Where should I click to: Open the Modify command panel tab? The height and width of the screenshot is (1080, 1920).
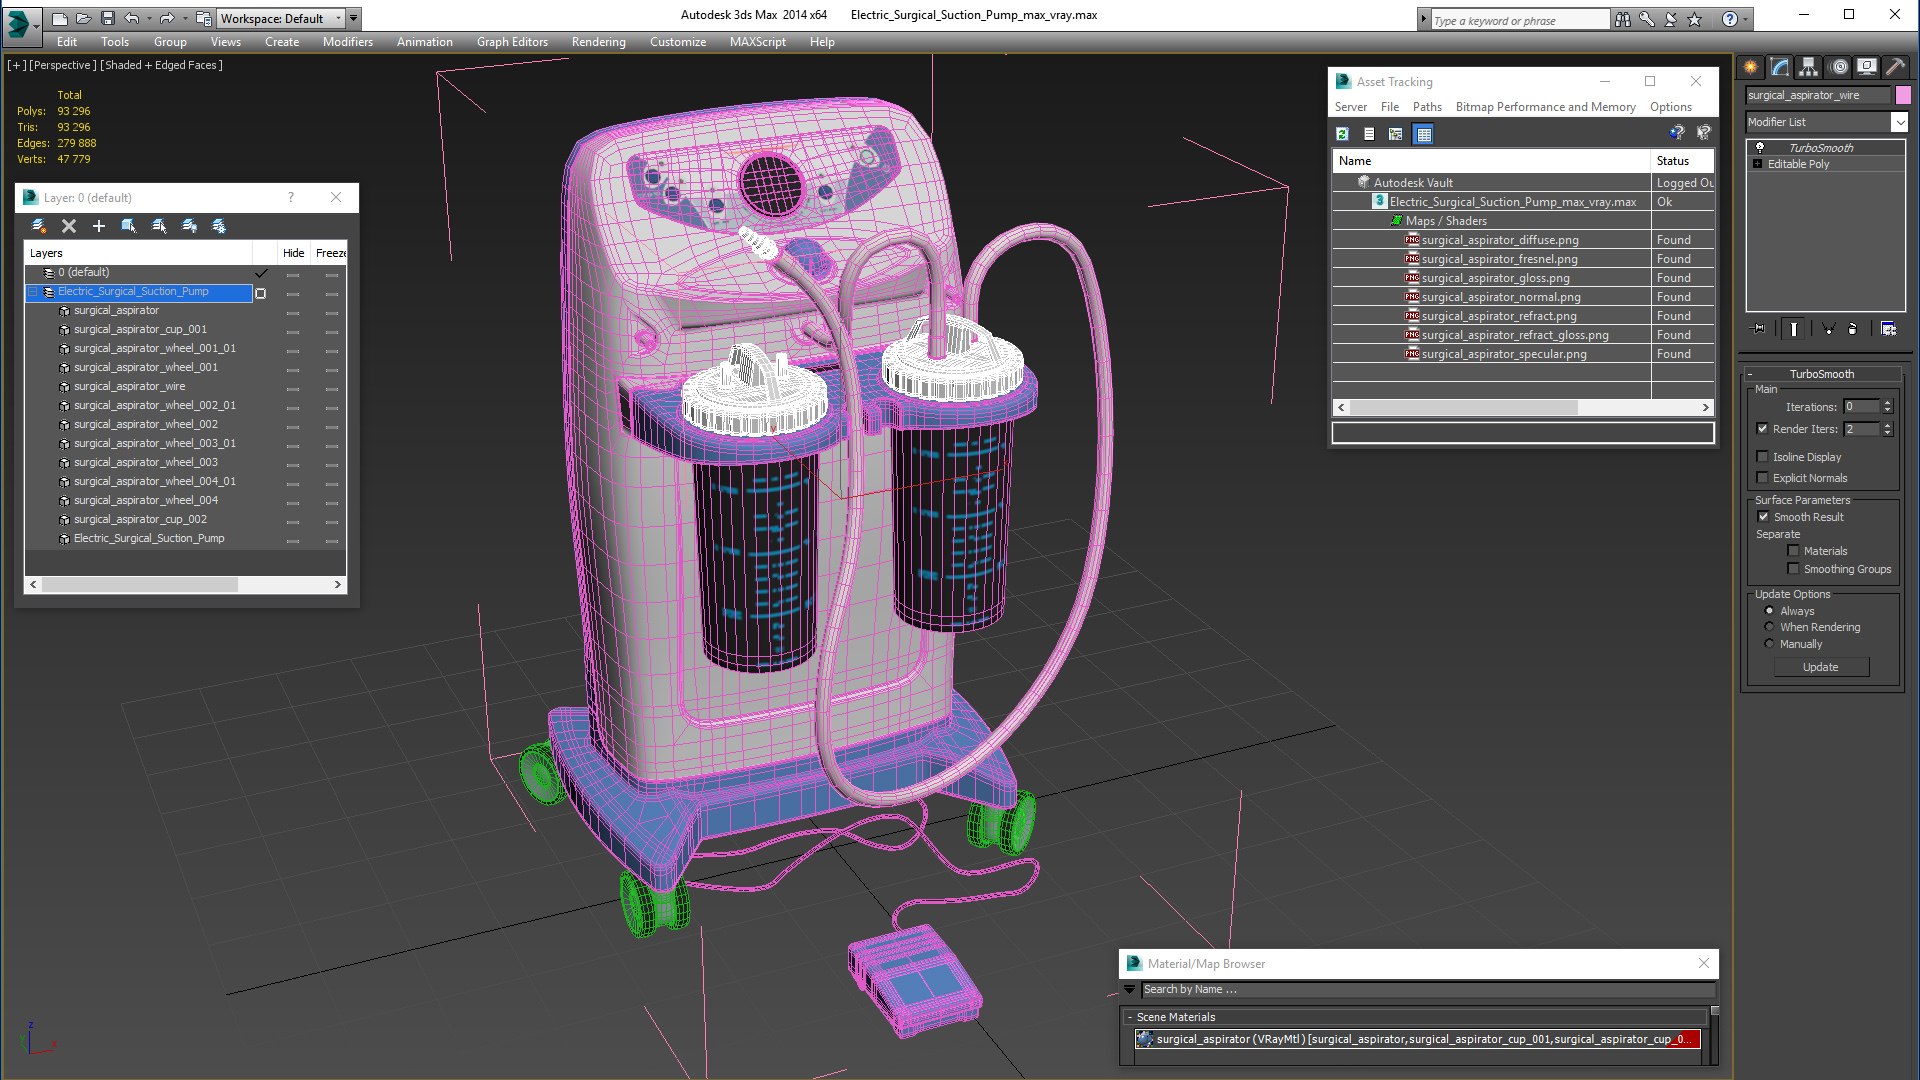point(1780,67)
